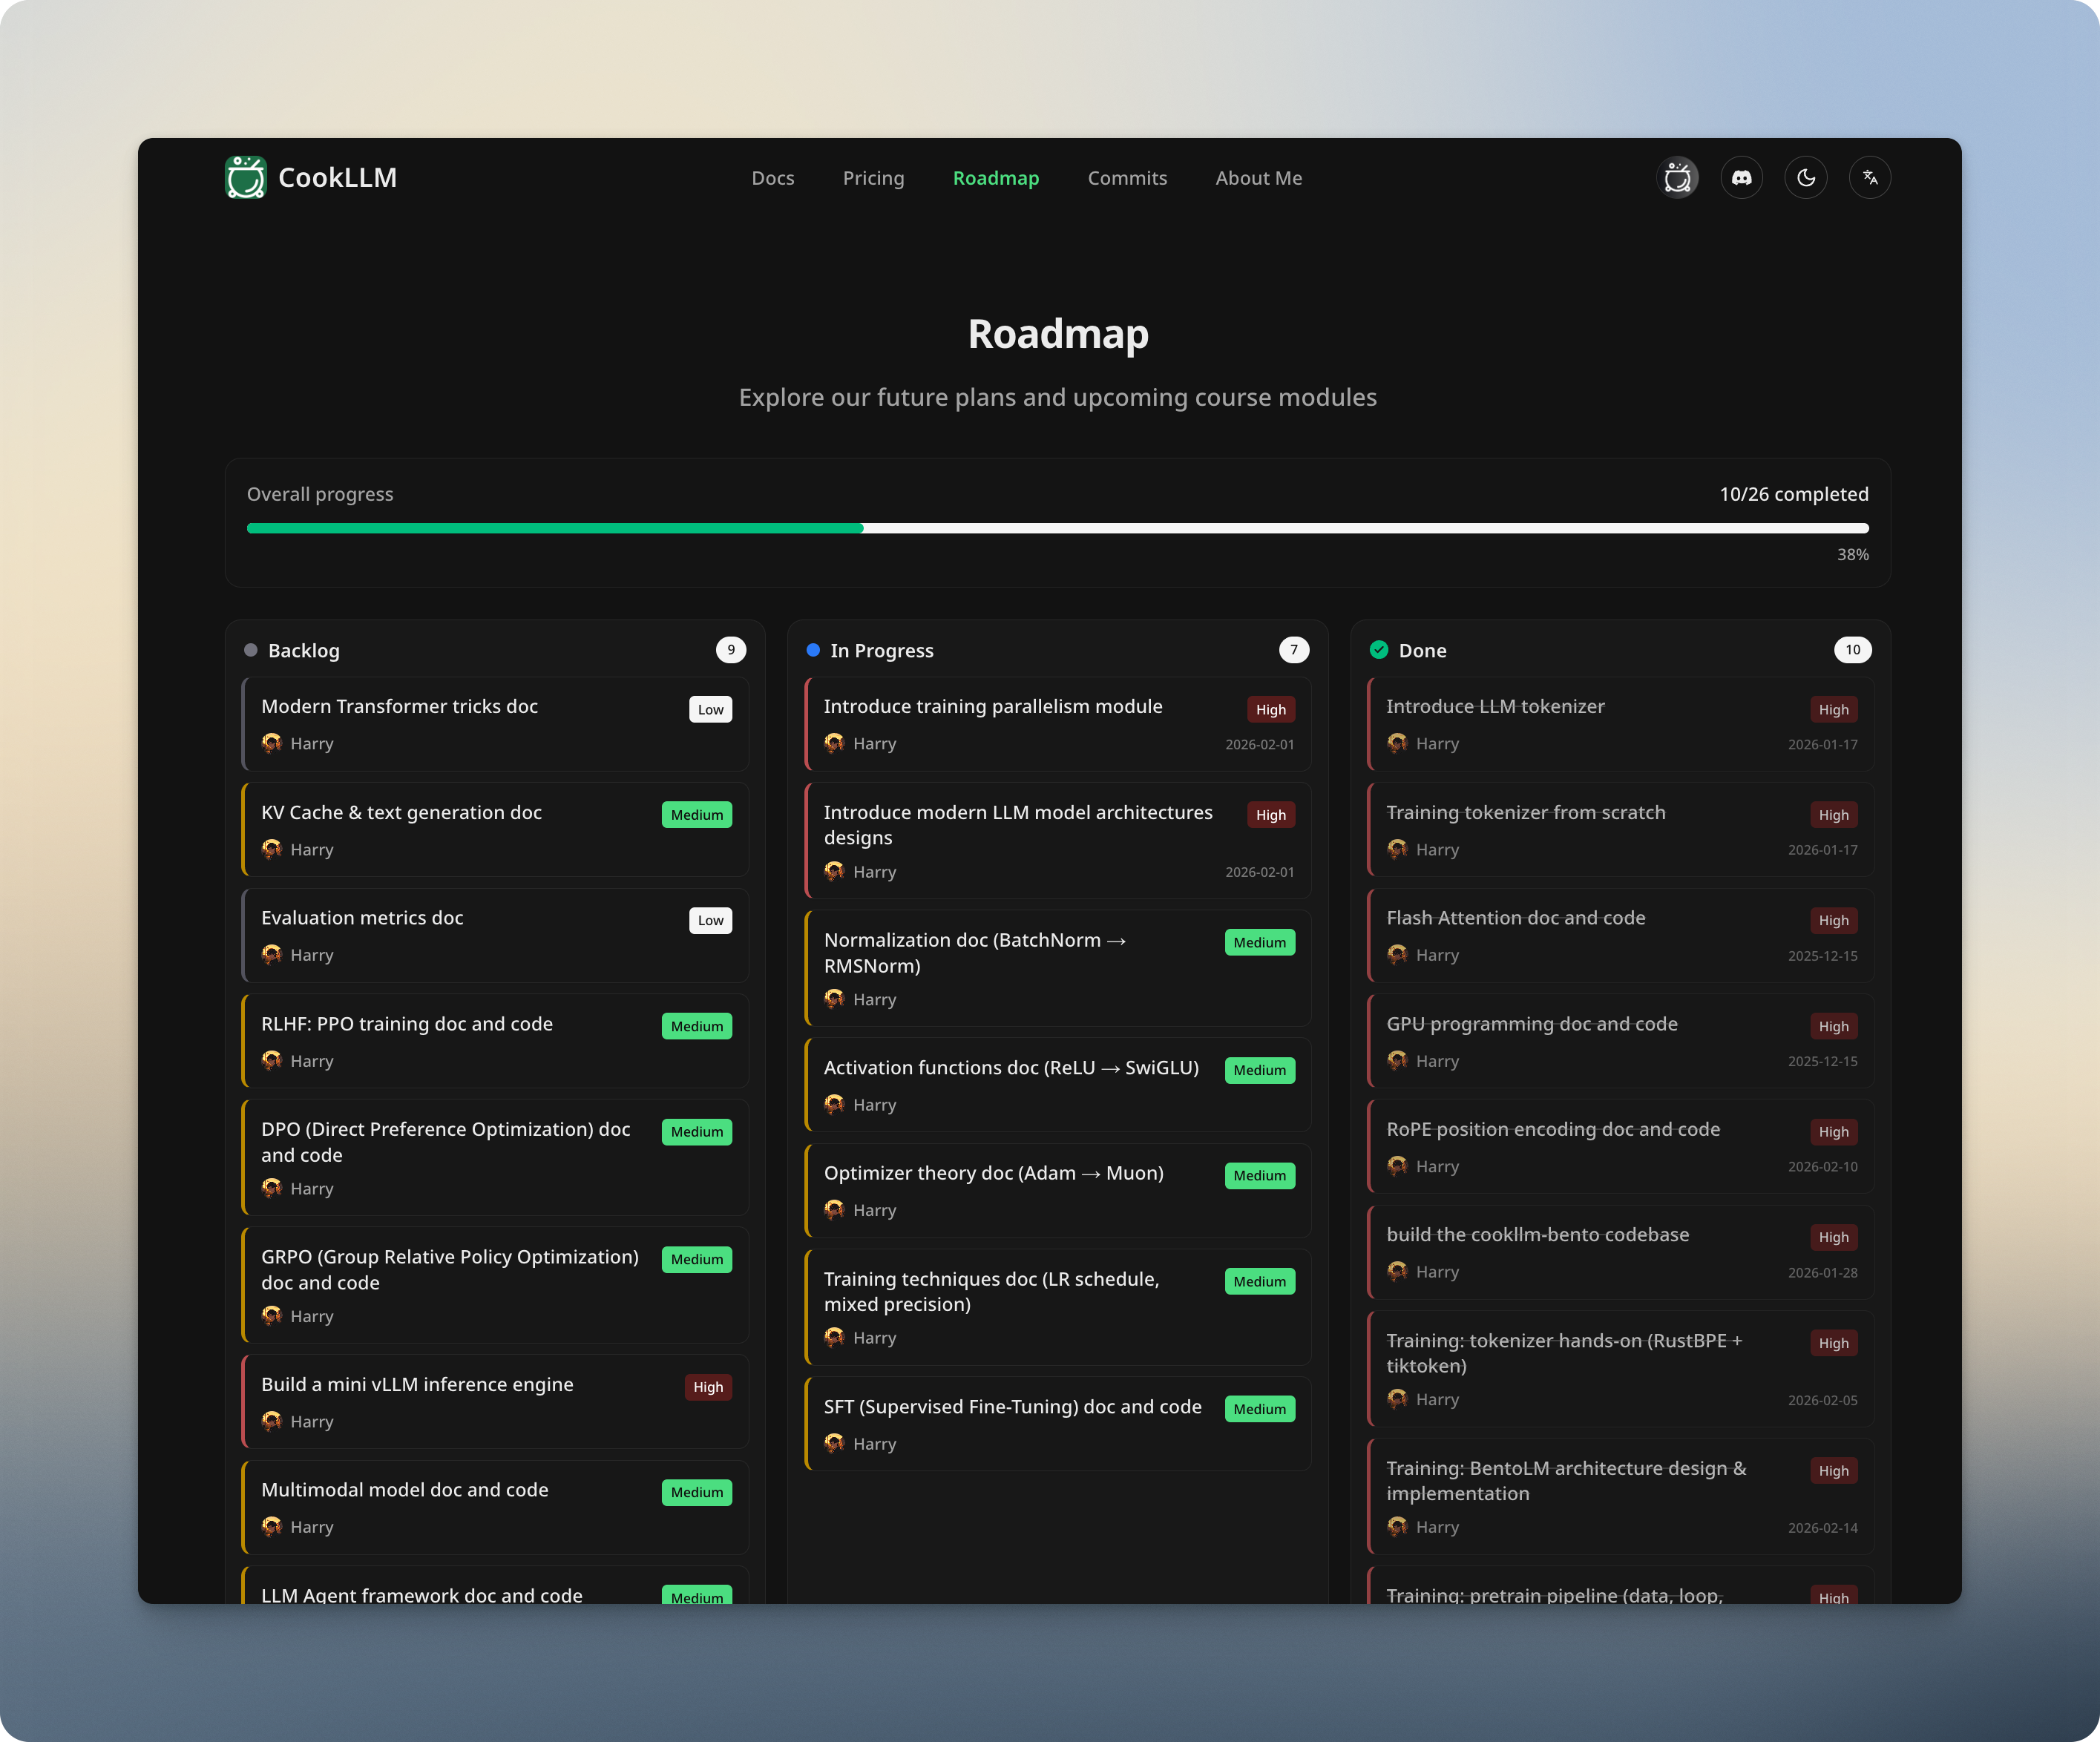
Task: Open the Docs menu item
Action: pos(772,178)
